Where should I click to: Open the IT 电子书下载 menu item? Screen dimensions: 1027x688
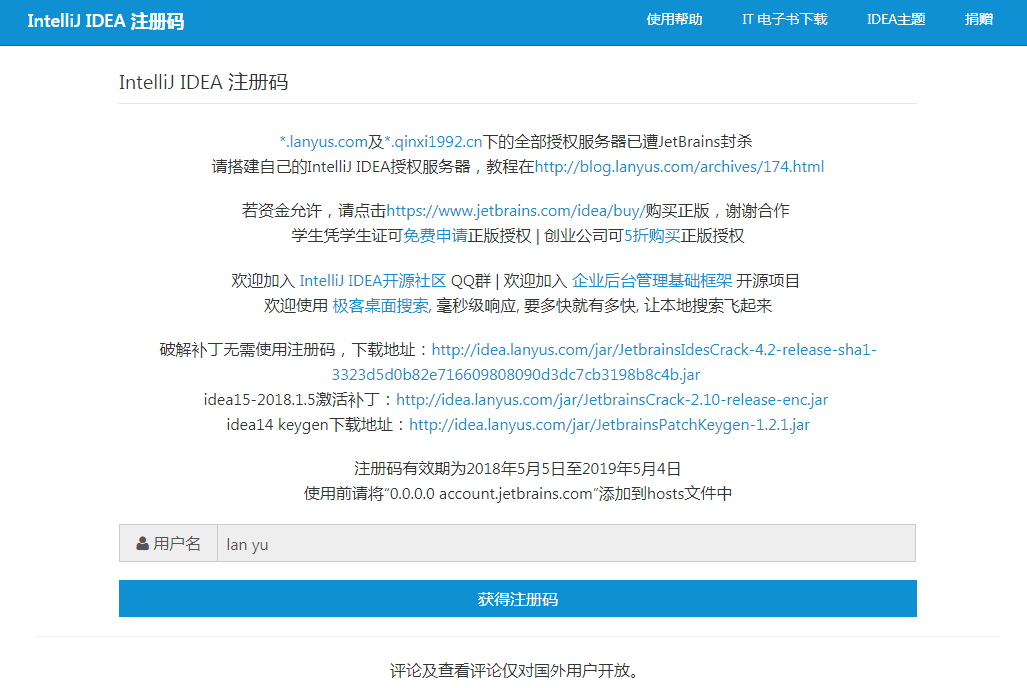pyautogui.click(x=785, y=20)
